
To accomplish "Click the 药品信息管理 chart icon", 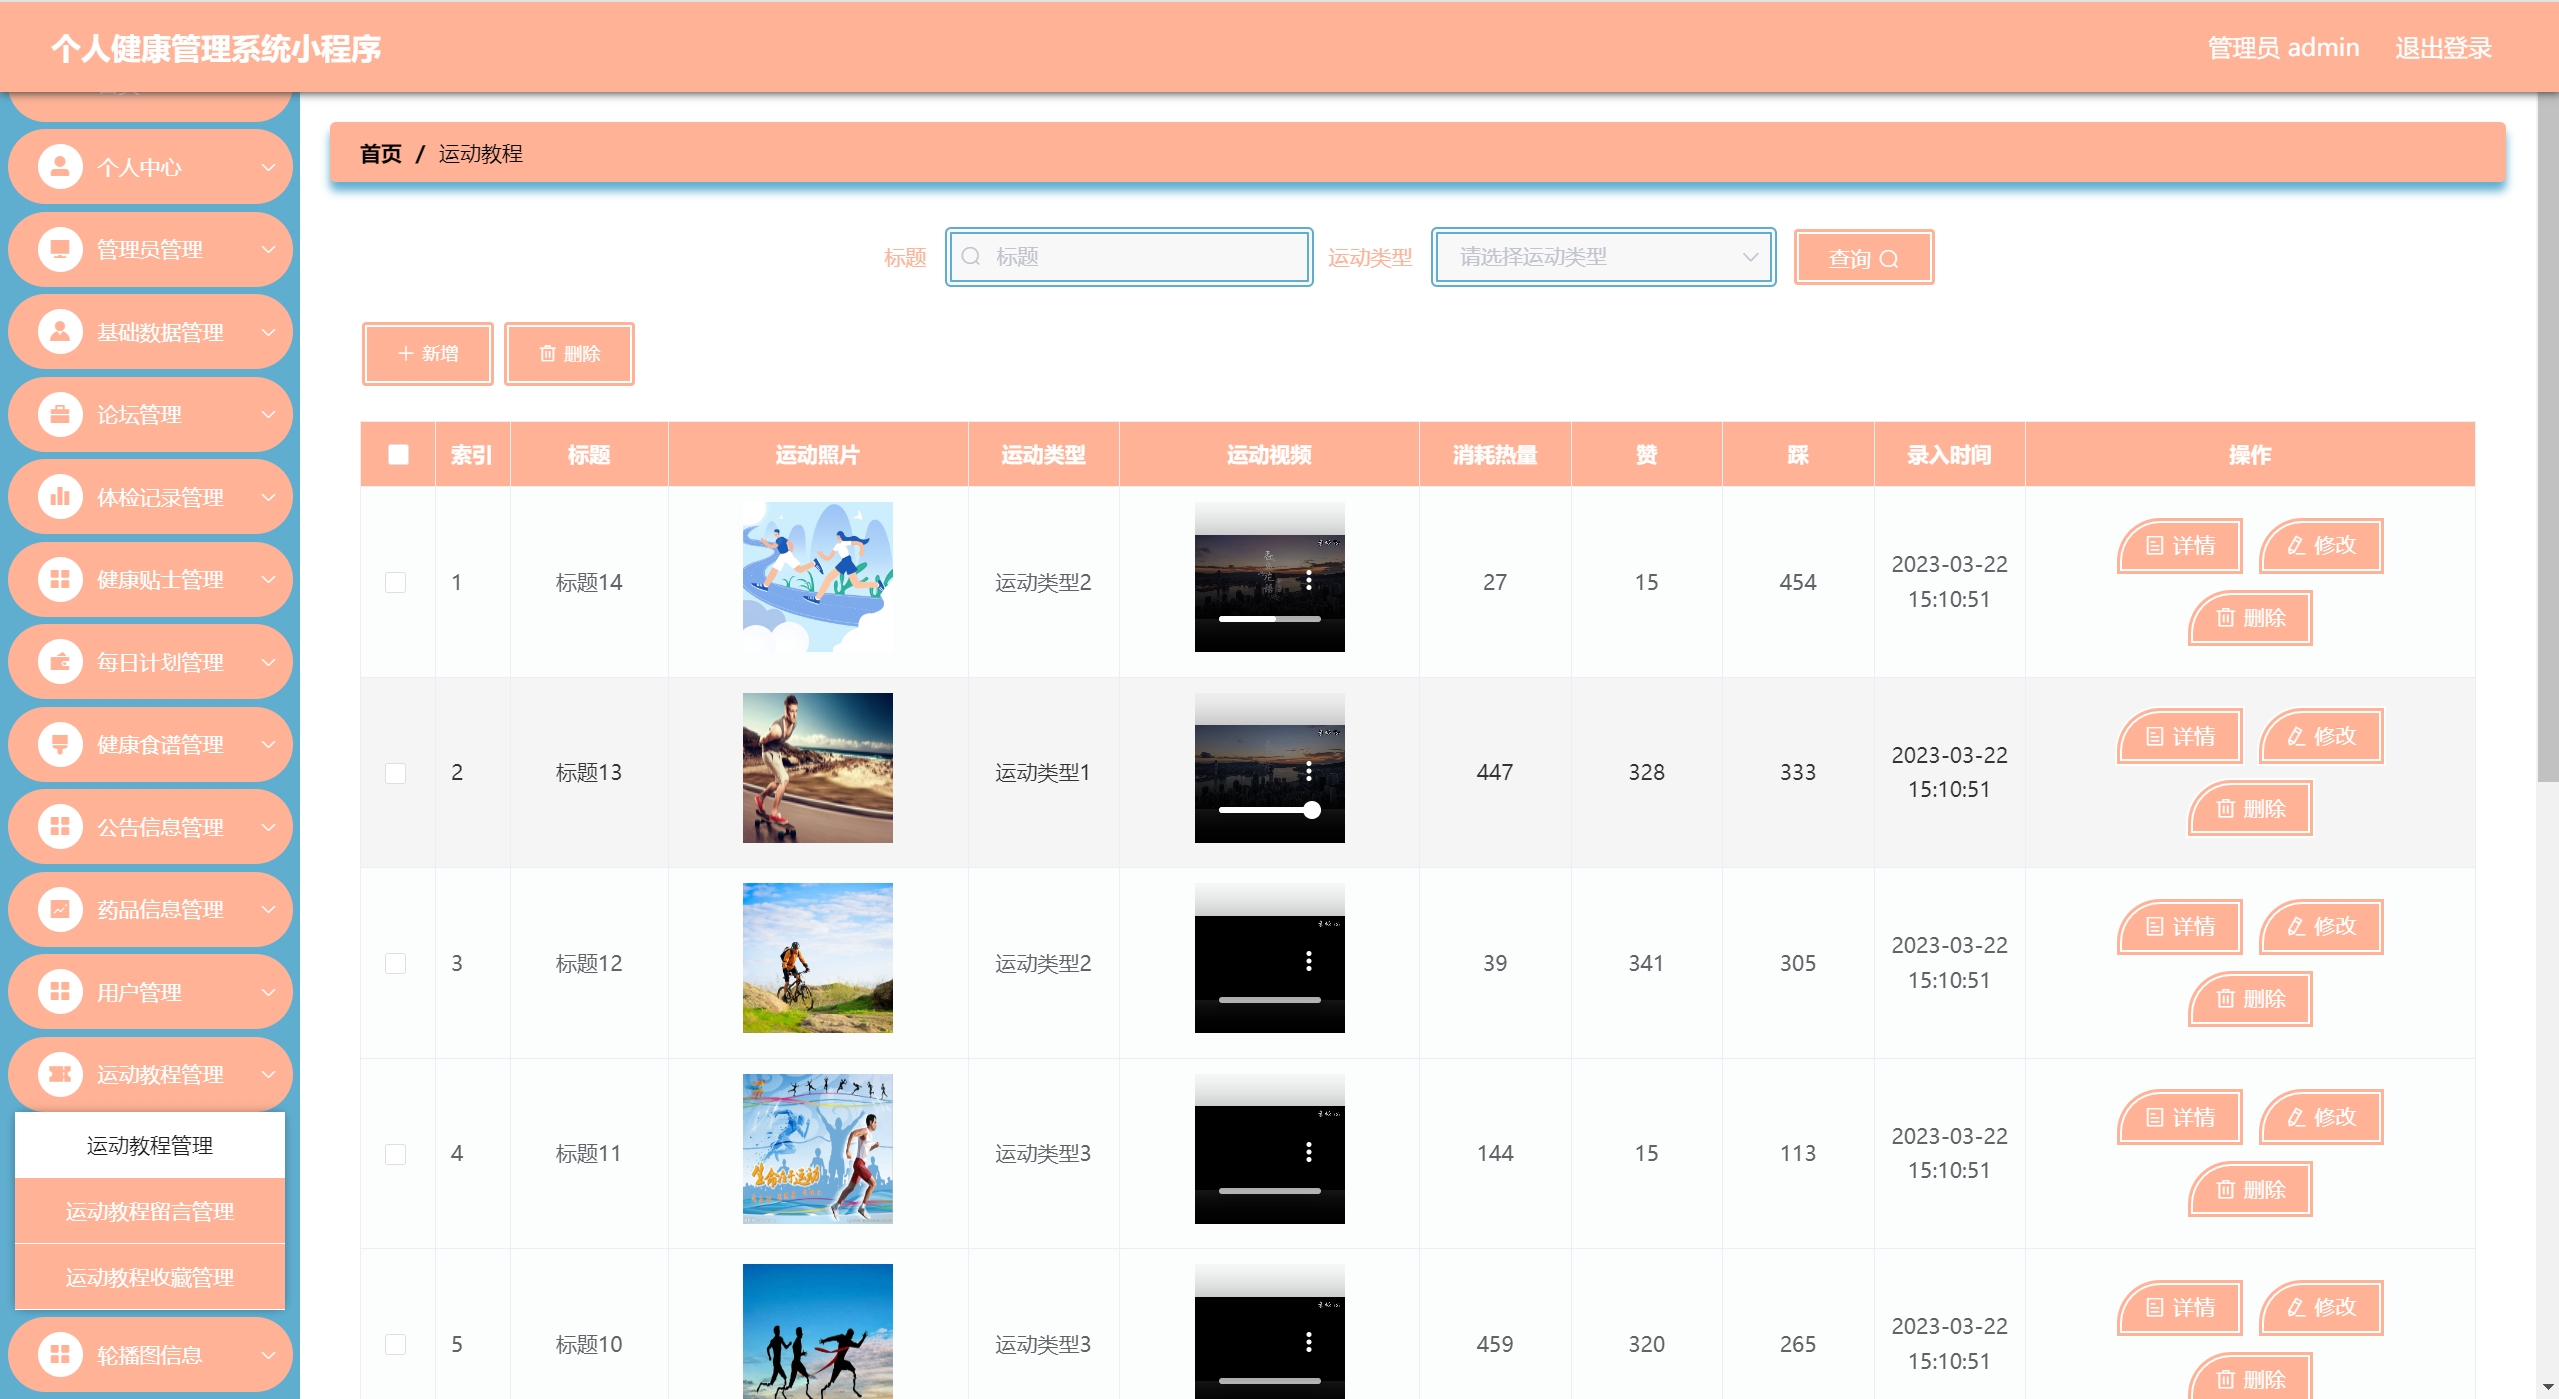I will click(60, 909).
